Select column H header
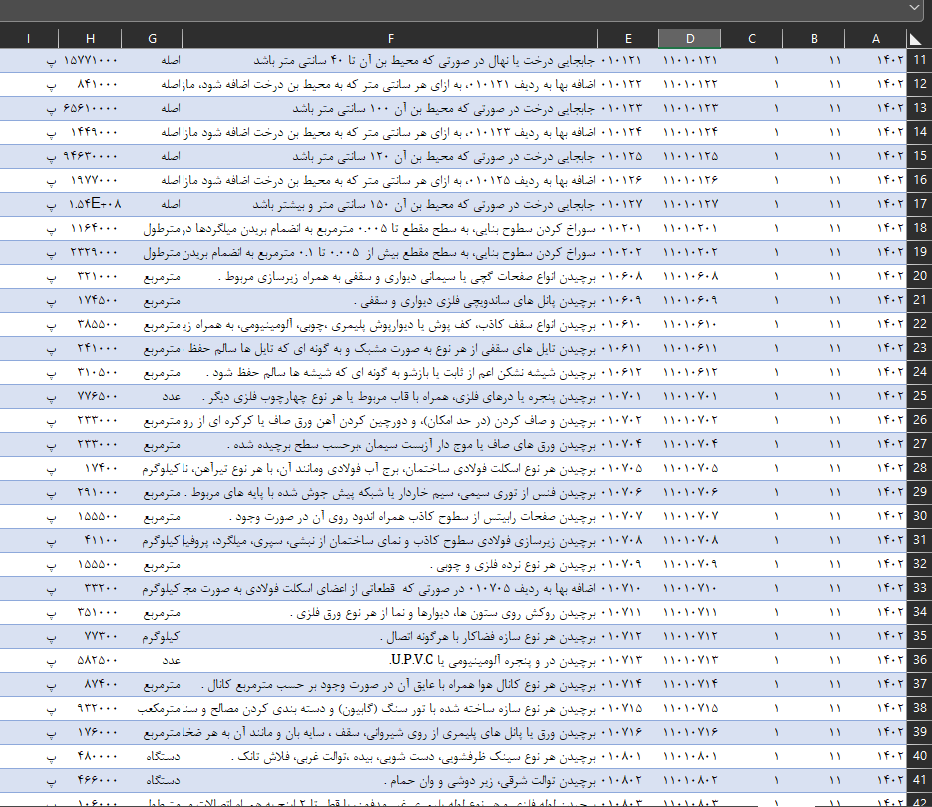Viewport: 932px width, 807px height. coord(89,39)
